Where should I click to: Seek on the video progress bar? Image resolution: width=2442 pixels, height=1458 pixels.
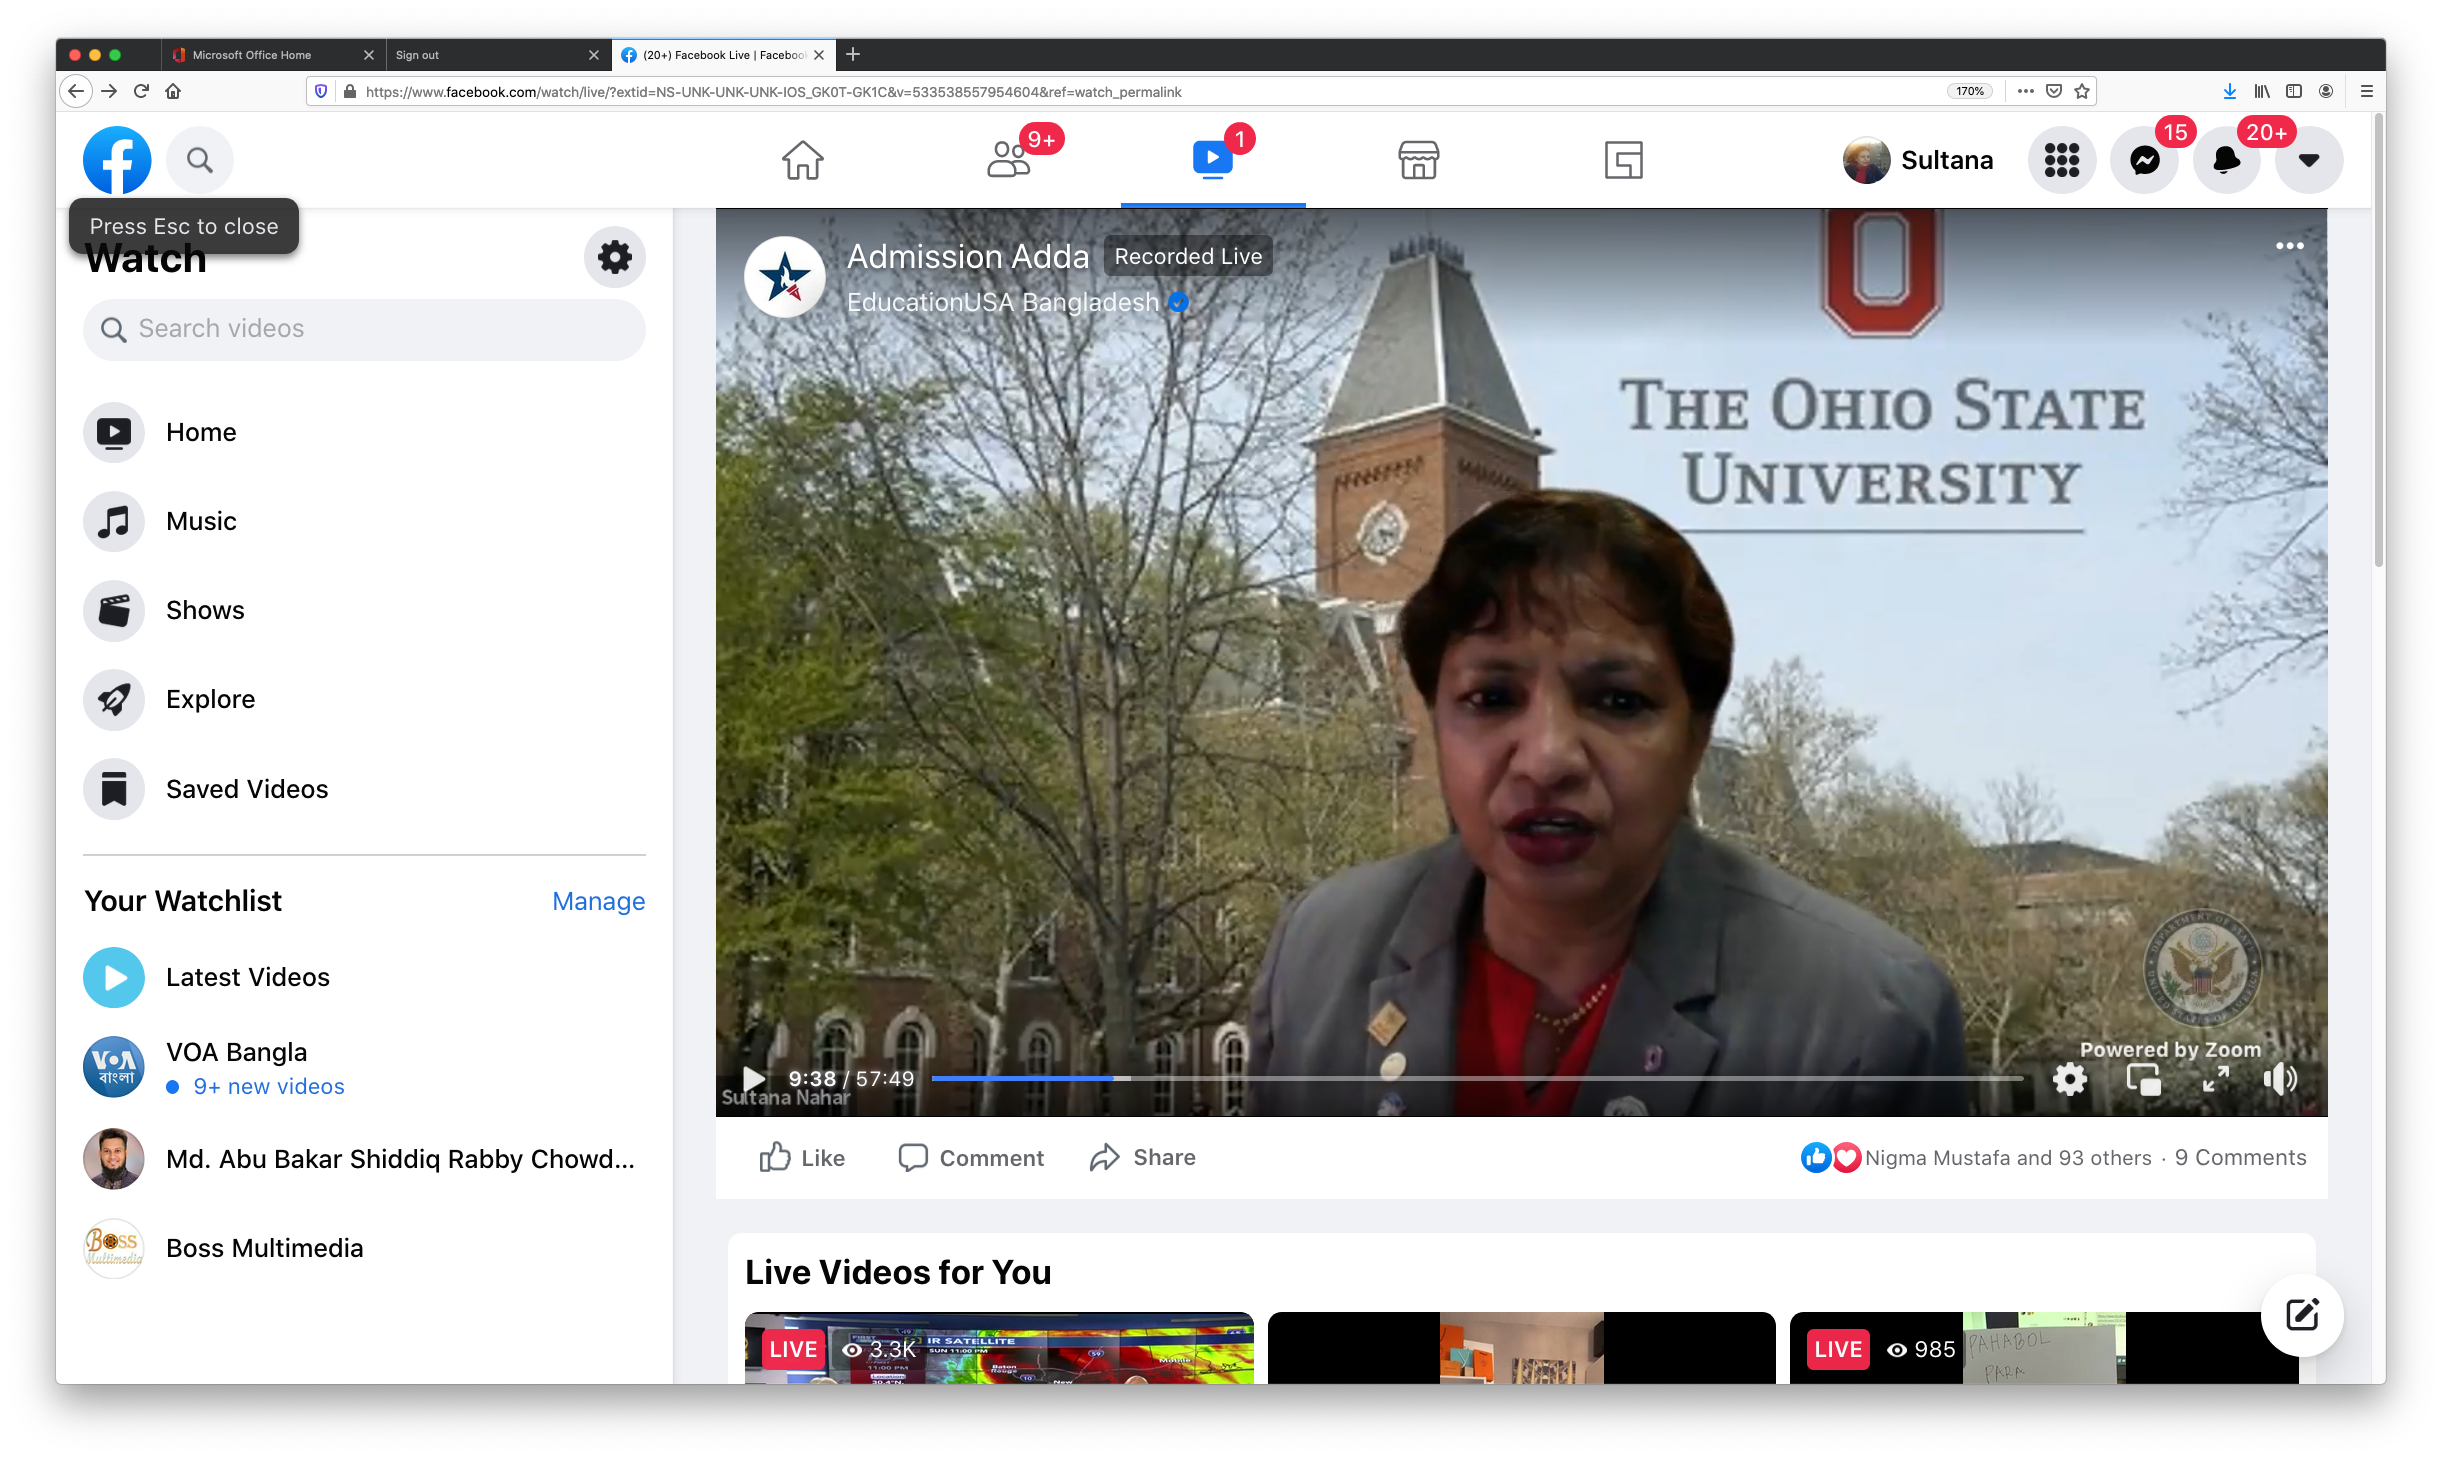point(1477,1078)
